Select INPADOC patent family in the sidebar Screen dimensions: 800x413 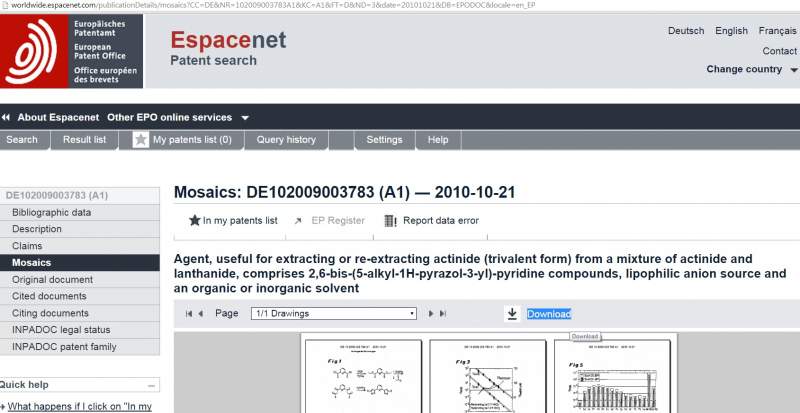80,347
